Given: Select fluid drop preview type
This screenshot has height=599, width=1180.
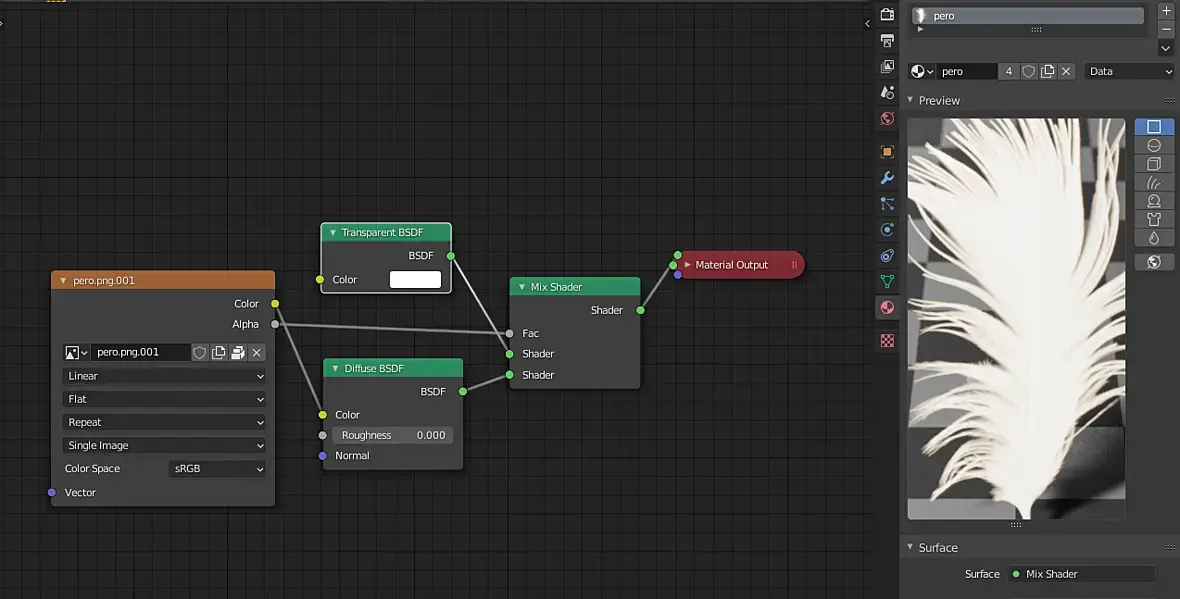Looking at the screenshot, I should pos(1154,238).
